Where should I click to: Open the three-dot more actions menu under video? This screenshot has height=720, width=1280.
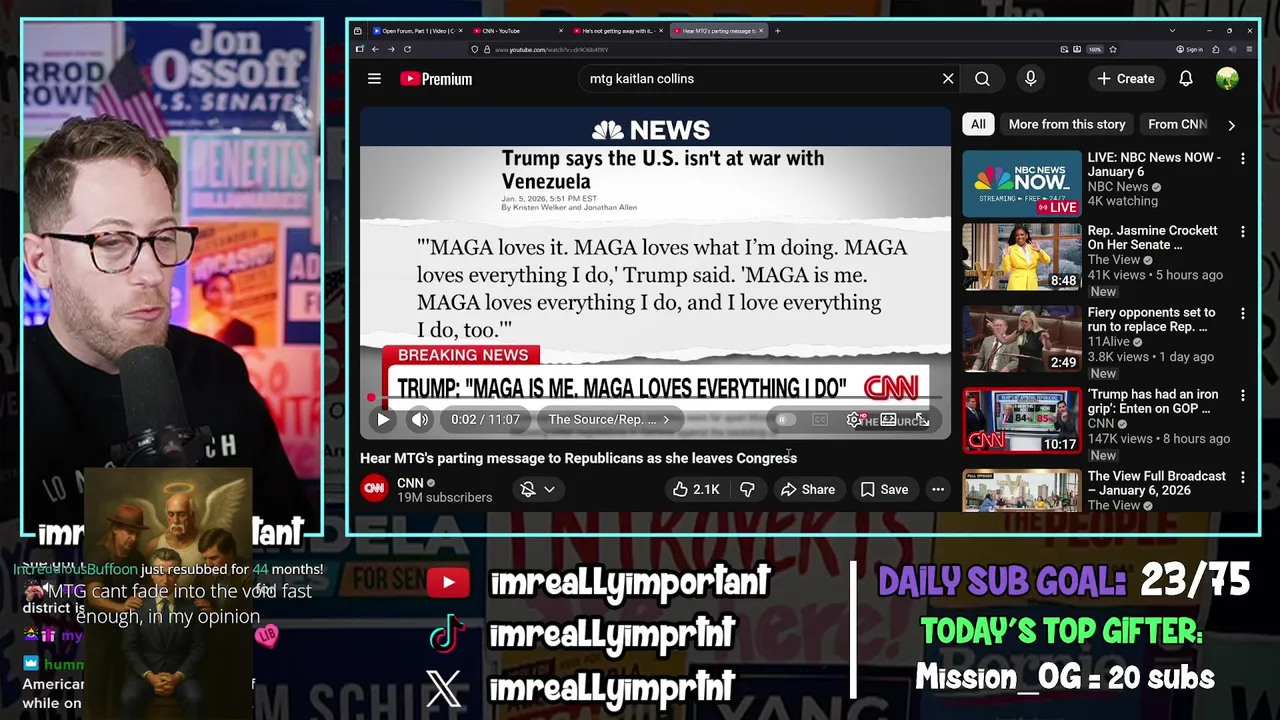tap(938, 489)
